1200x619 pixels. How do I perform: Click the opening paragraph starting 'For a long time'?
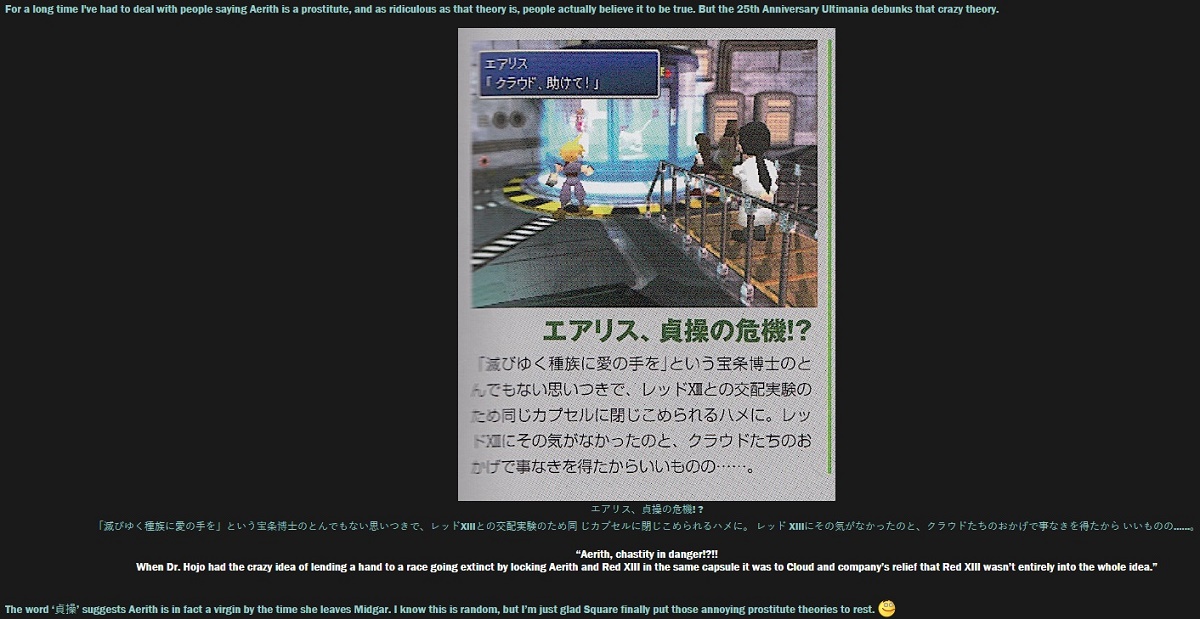502,9
